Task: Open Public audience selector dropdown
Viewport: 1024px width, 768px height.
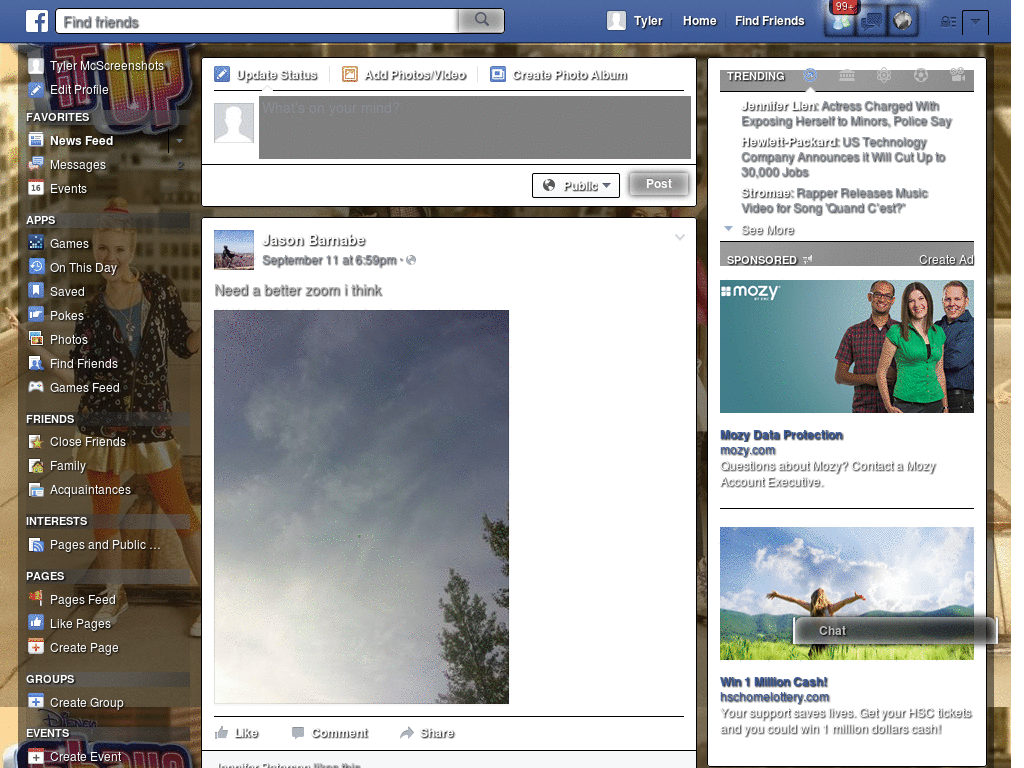Action: pos(576,185)
